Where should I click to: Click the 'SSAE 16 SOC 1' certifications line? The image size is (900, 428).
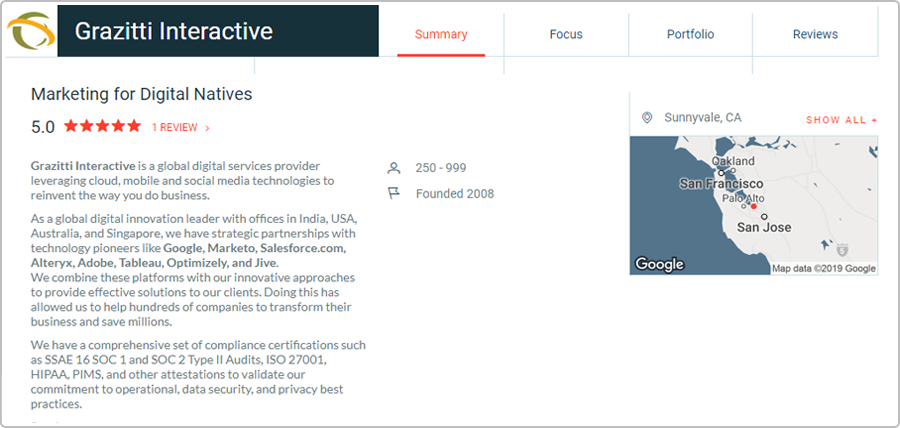click(x=179, y=360)
